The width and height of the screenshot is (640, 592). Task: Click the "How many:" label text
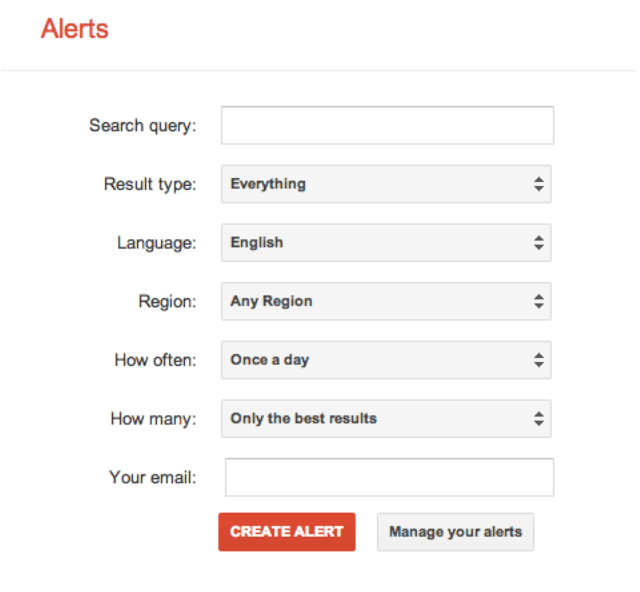coord(153,418)
